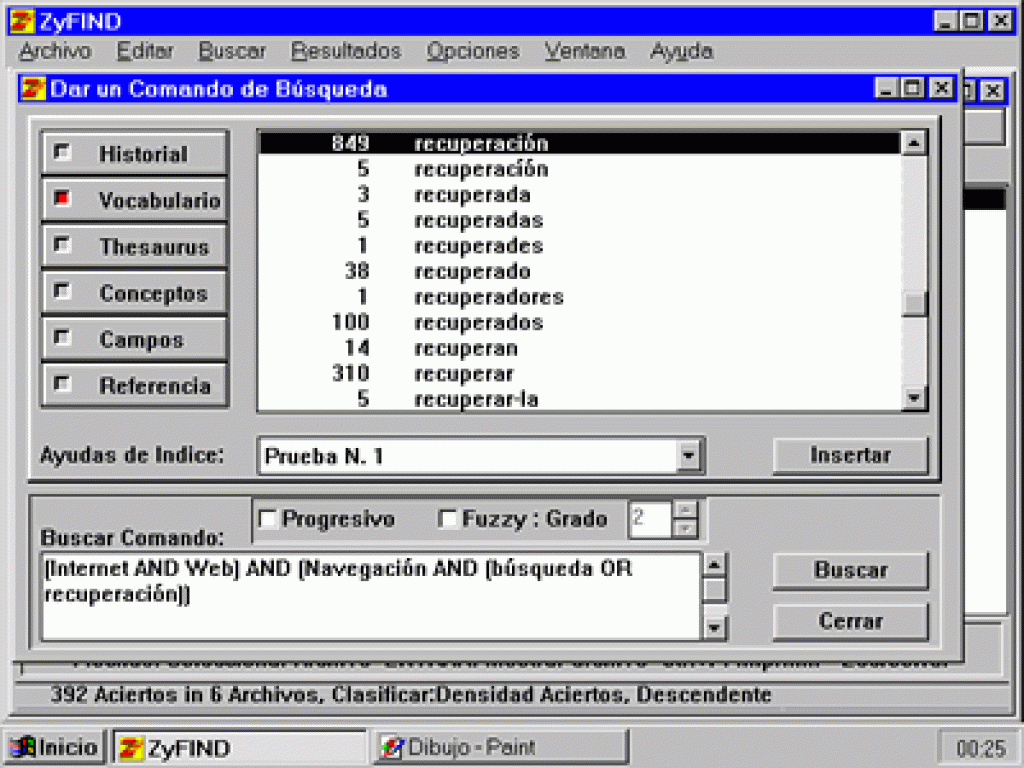Open ZyFIND from the taskbar

(x=238, y=747)
